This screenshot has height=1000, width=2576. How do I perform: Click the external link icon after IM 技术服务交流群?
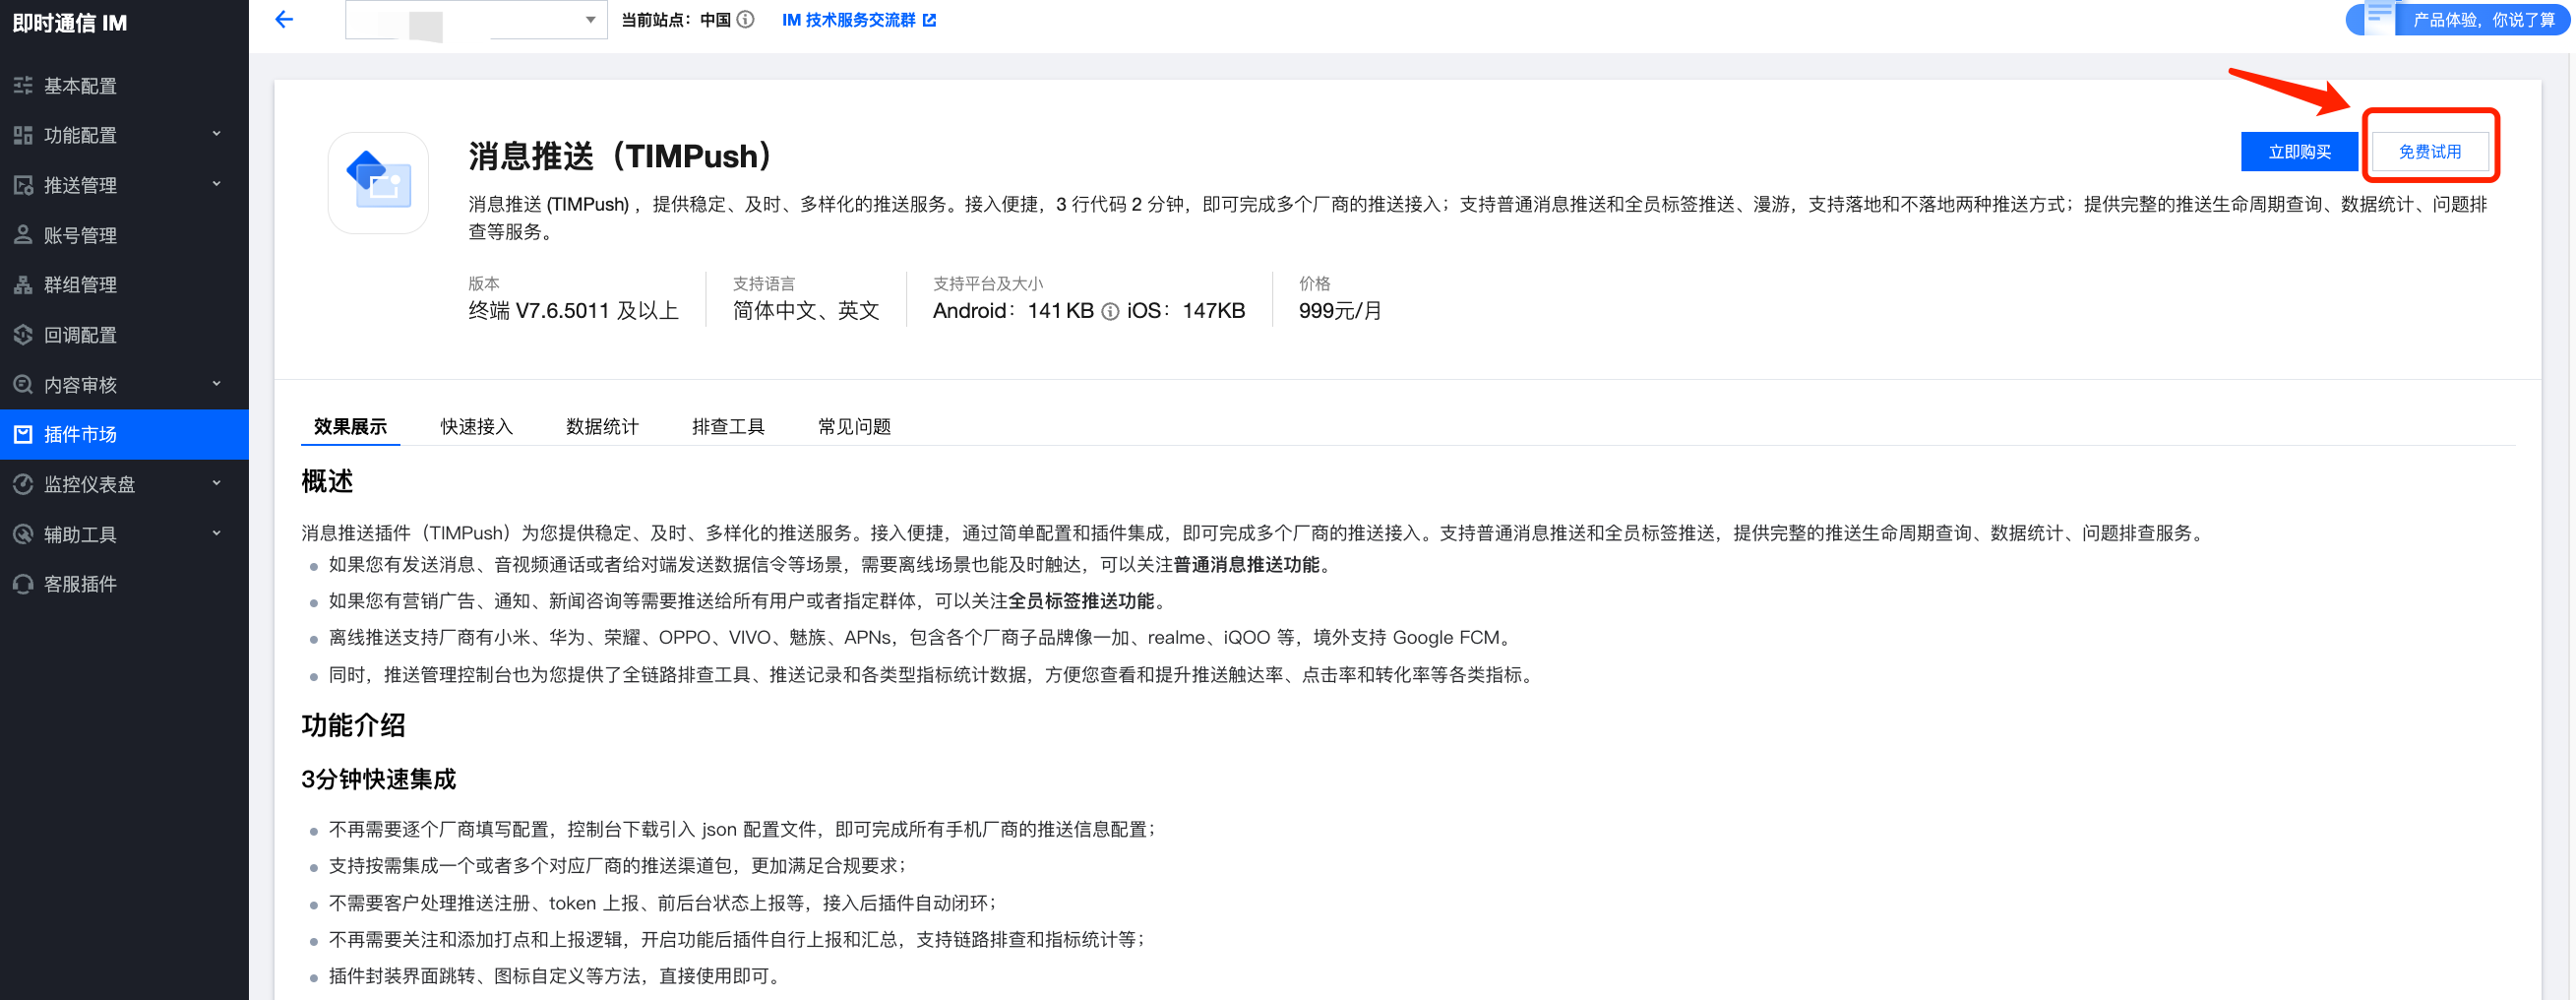(929, 20)
